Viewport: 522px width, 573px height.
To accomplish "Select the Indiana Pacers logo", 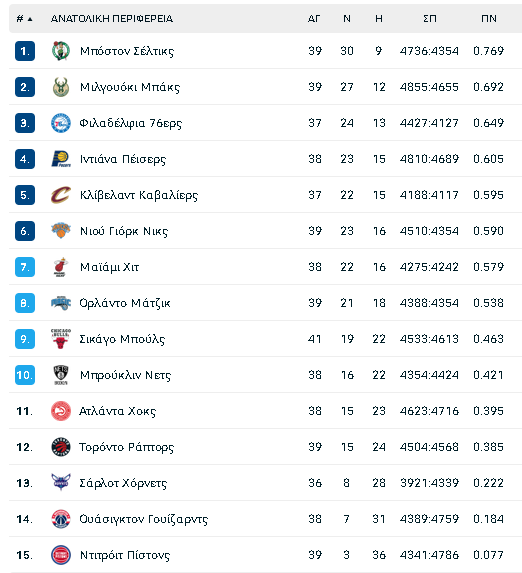I will 61,159.
